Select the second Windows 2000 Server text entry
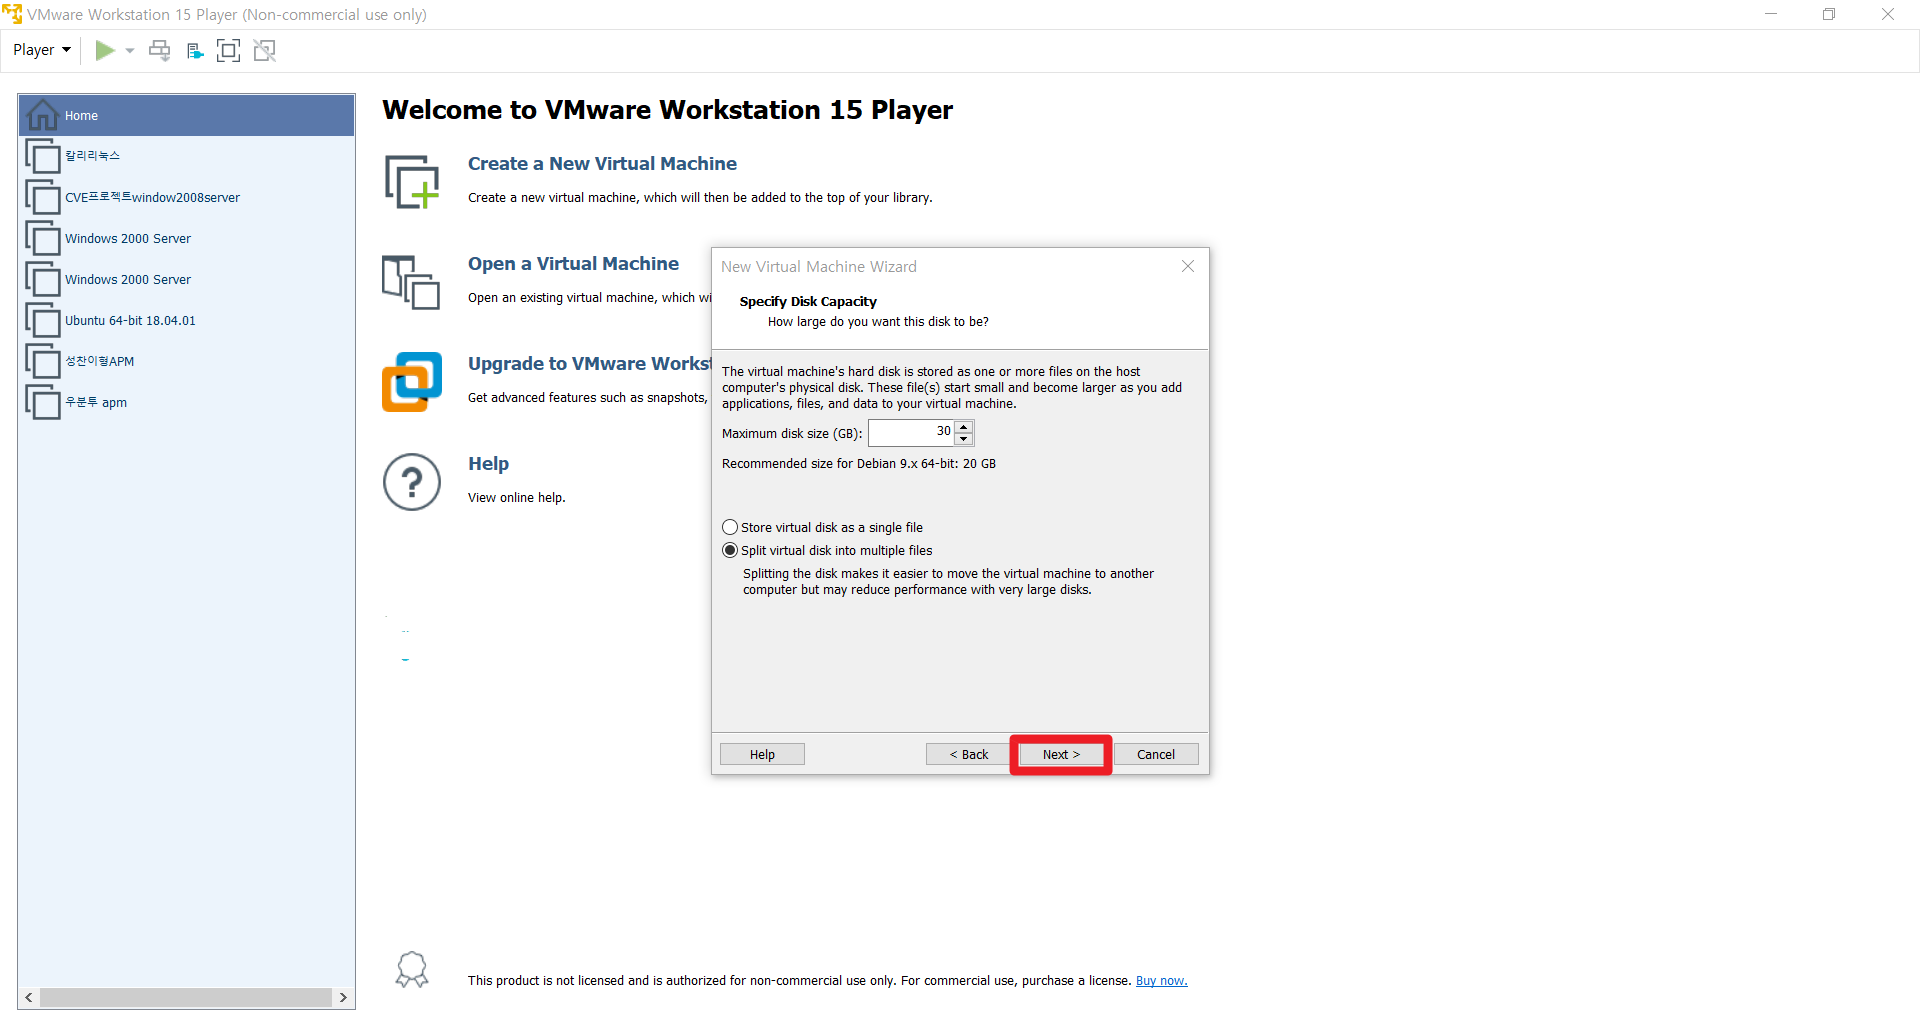1920x1030 pixels. [x=128, y=280]
